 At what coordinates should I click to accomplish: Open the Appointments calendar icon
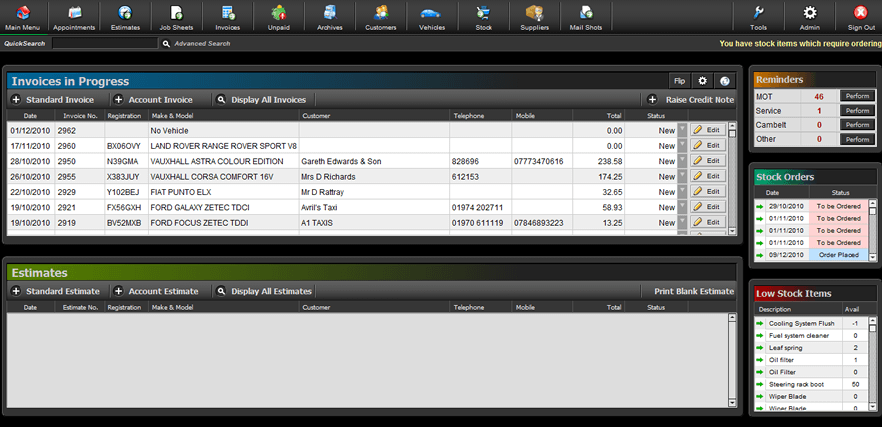pos(74,17)
